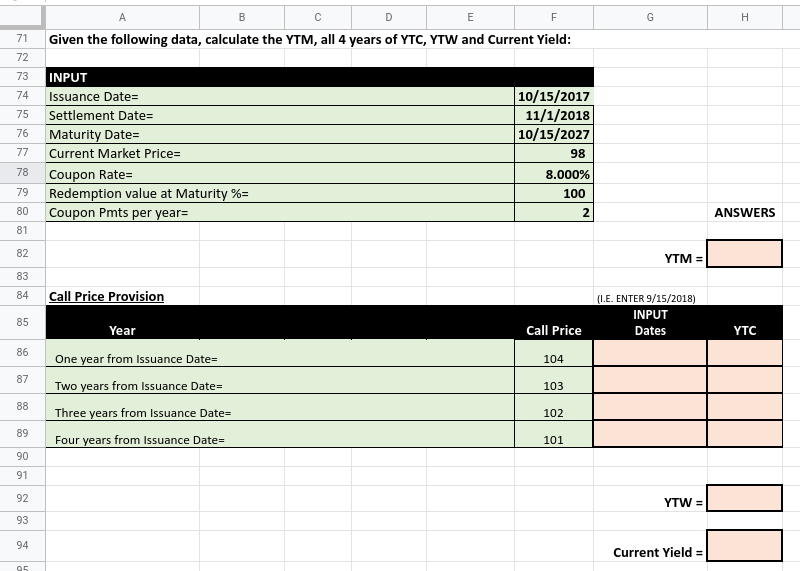Click the black INPUT header cell

pyautogui.click(x=320, y=77)
